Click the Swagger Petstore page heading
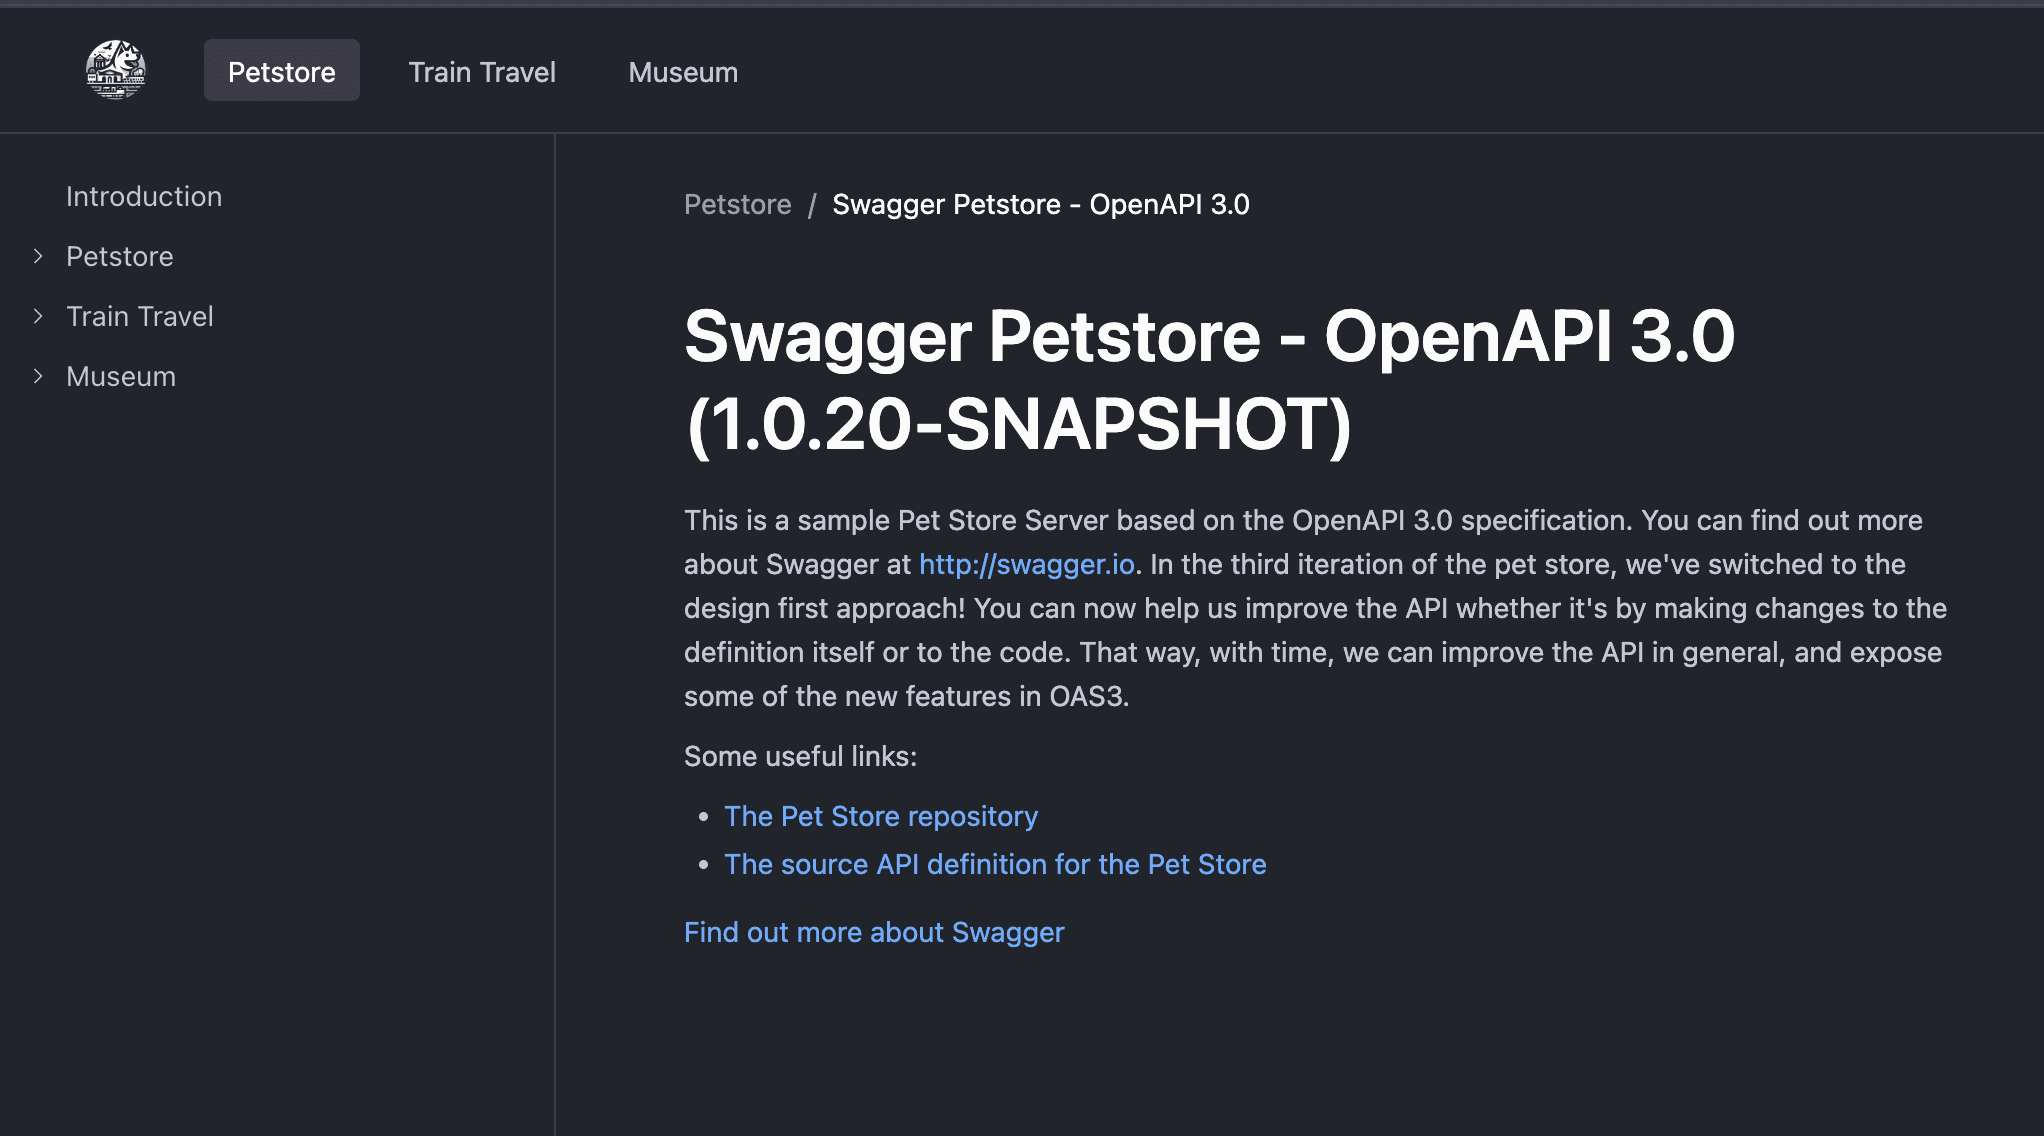2044x1136 pixels. [x=1209, y=380]
